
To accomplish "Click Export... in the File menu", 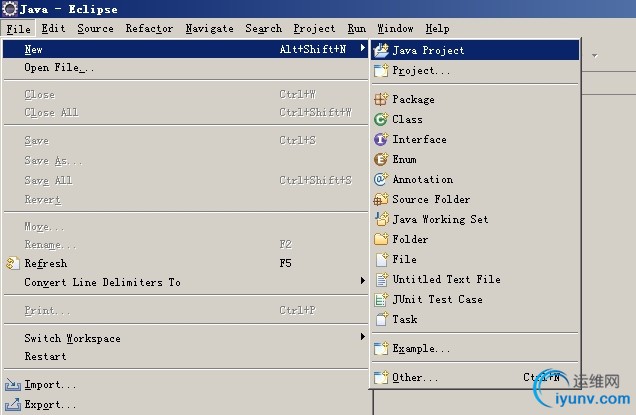I will click(x=50, y=405).
